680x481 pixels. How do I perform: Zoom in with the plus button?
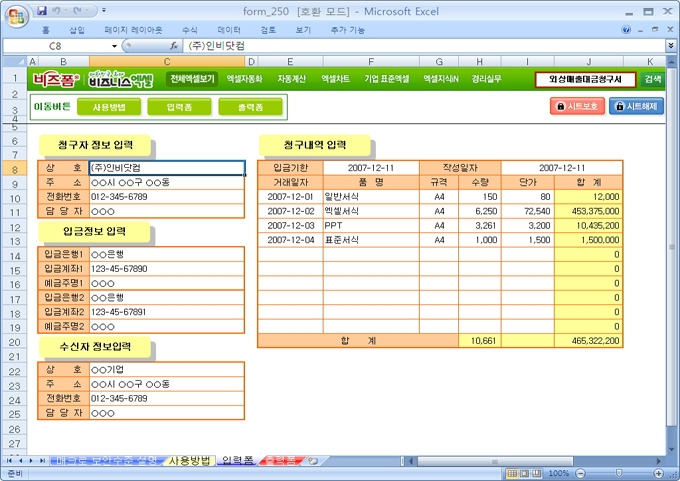[659, 473]
